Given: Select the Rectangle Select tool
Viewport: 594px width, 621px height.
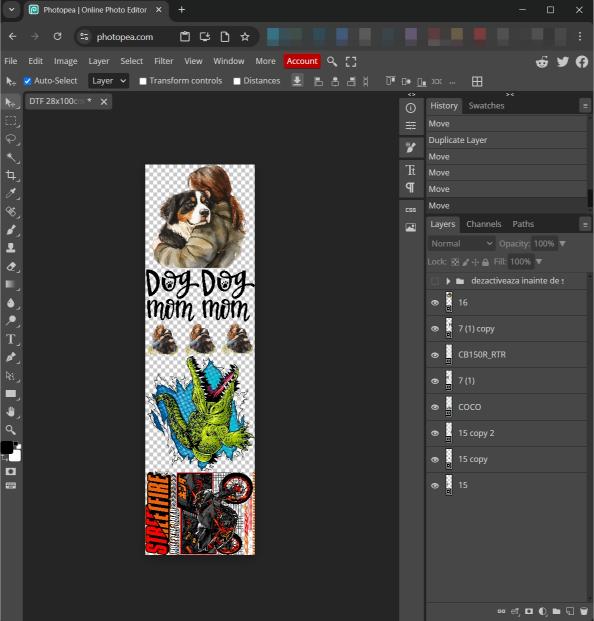Looking at the screenshot, I should 11,121.
